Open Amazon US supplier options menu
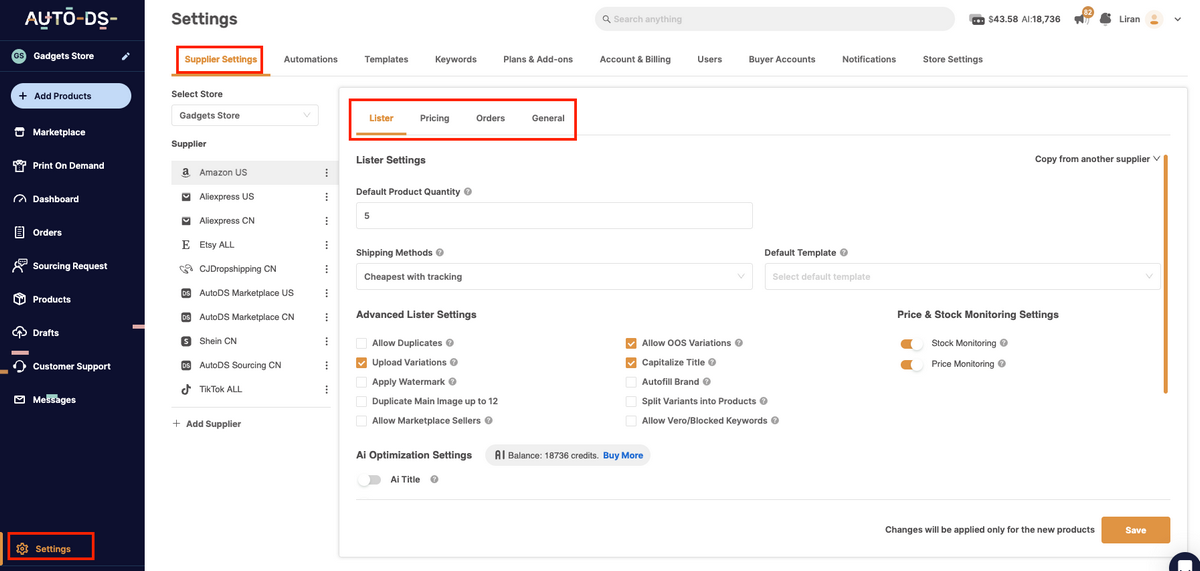This screenshot has width=1200, height=571. [326, 173]
